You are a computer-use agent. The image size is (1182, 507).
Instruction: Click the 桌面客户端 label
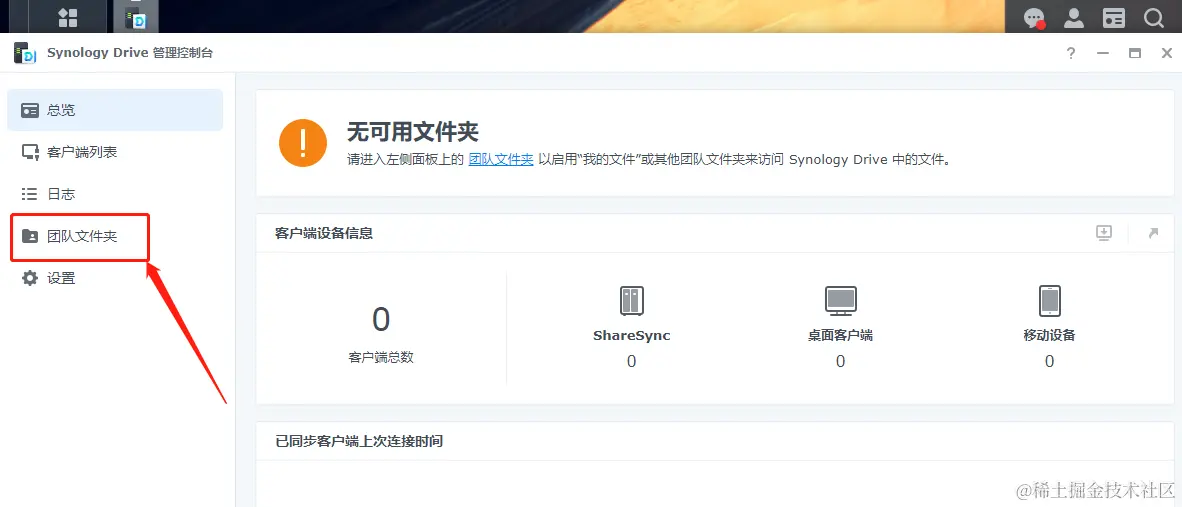point(841,336)
